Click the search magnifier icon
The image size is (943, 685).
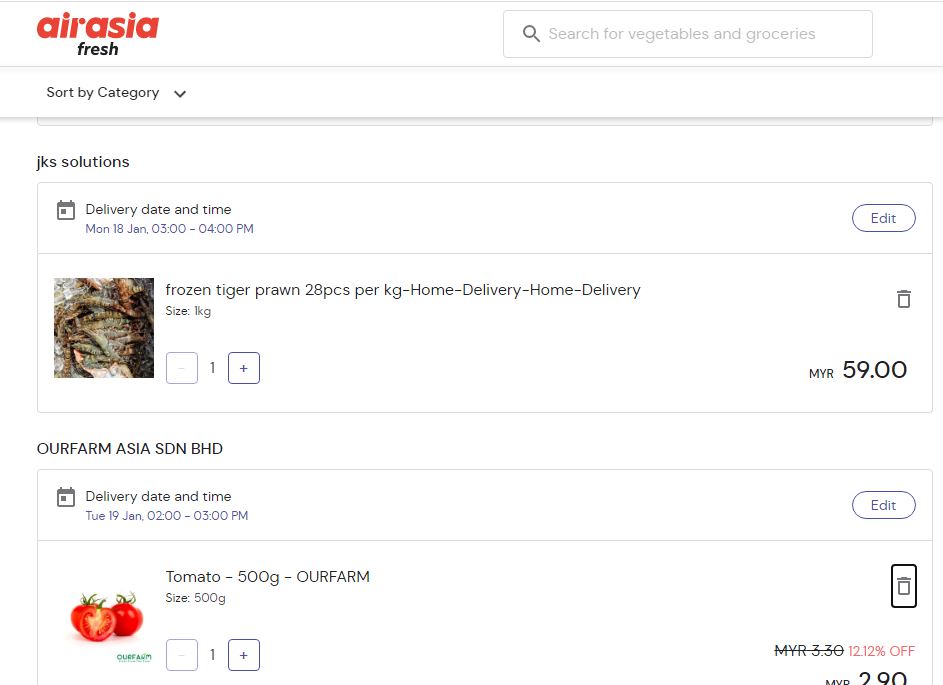click(531, 34)
